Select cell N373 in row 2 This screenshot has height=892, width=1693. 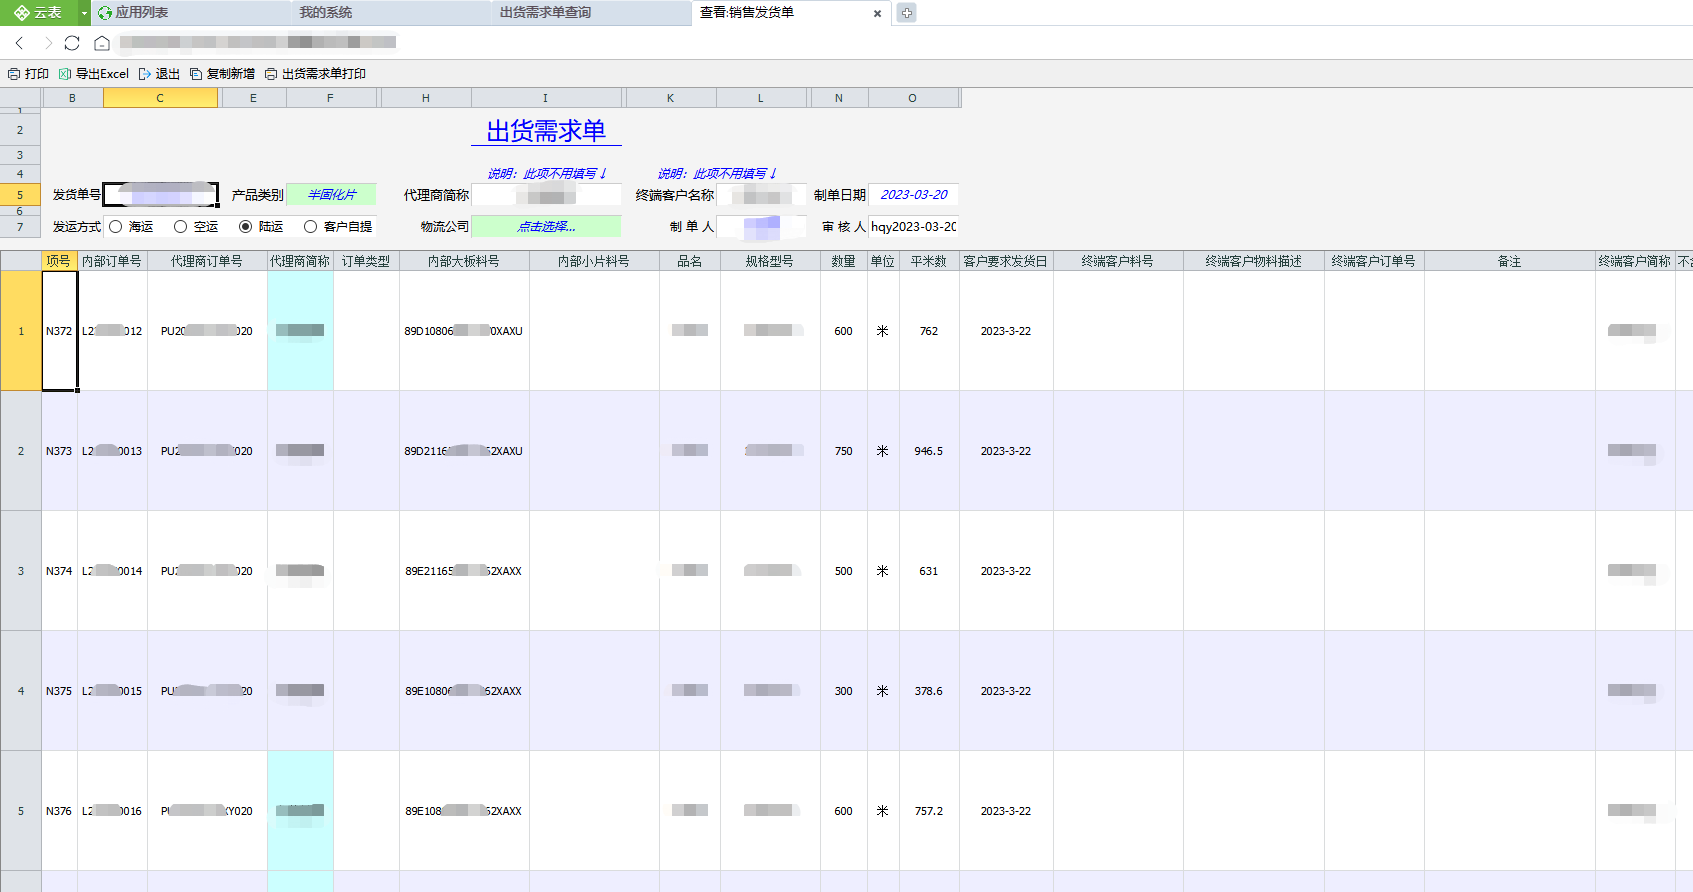point(59,451)
